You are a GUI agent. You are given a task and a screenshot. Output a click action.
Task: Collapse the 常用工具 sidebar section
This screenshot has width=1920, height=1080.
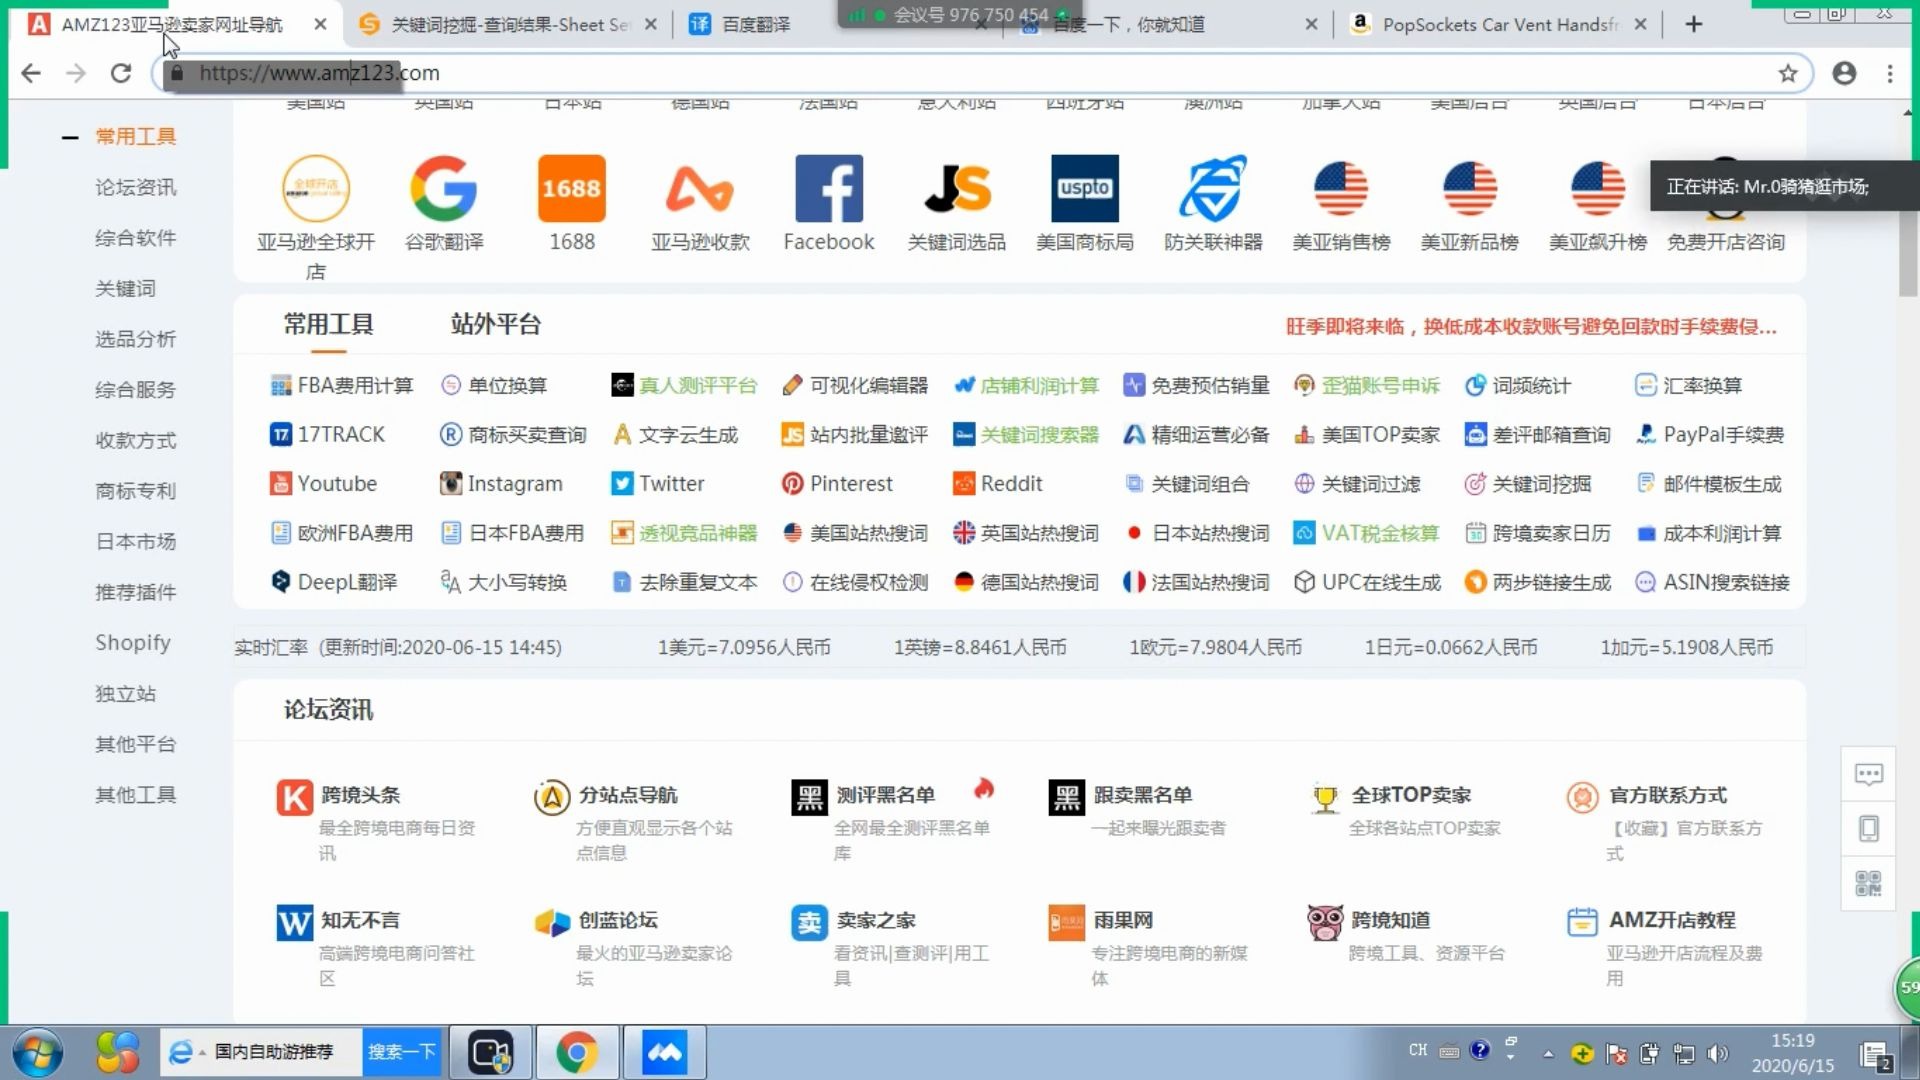[x=70, y=137]
